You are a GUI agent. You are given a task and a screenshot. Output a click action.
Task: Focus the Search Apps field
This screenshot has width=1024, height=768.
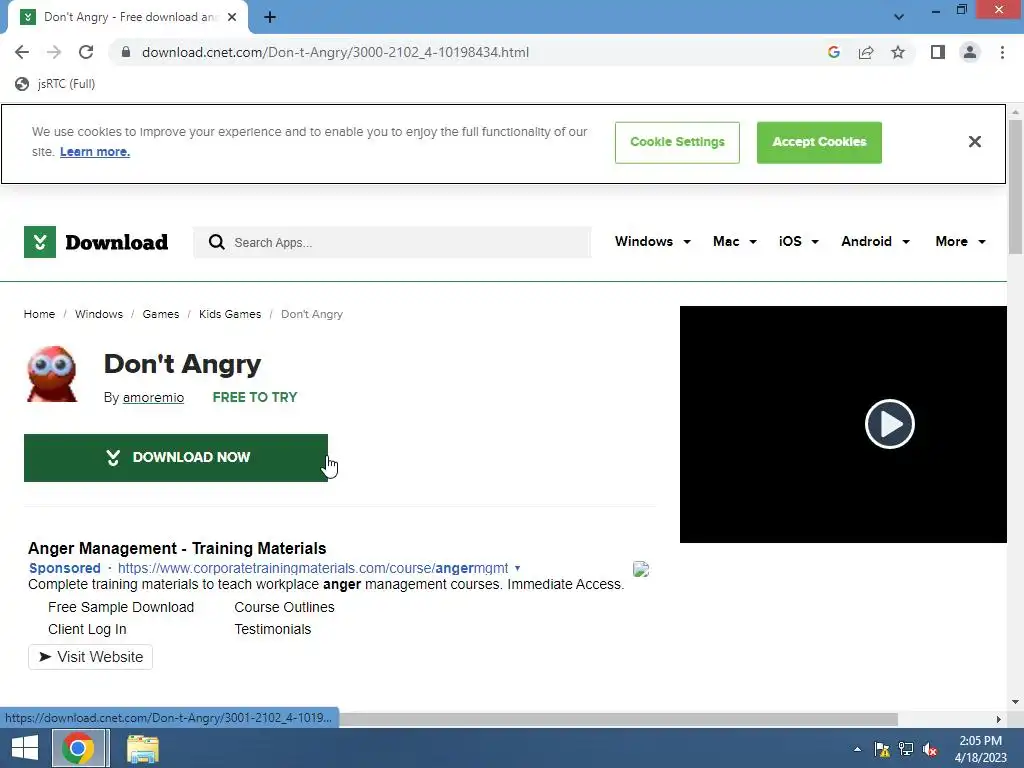click(x=392, y=242)
